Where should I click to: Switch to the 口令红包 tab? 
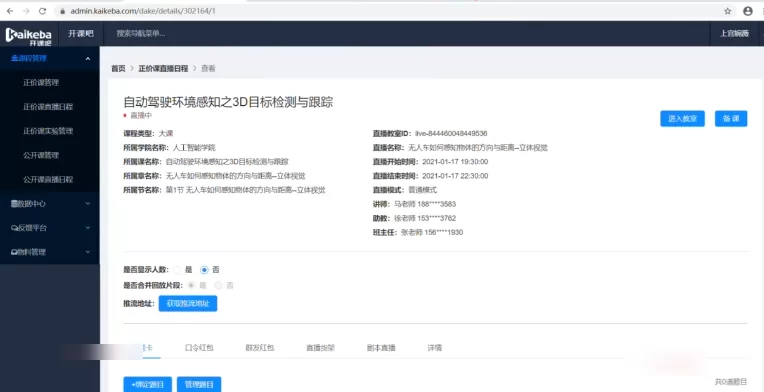click(199, 348)
